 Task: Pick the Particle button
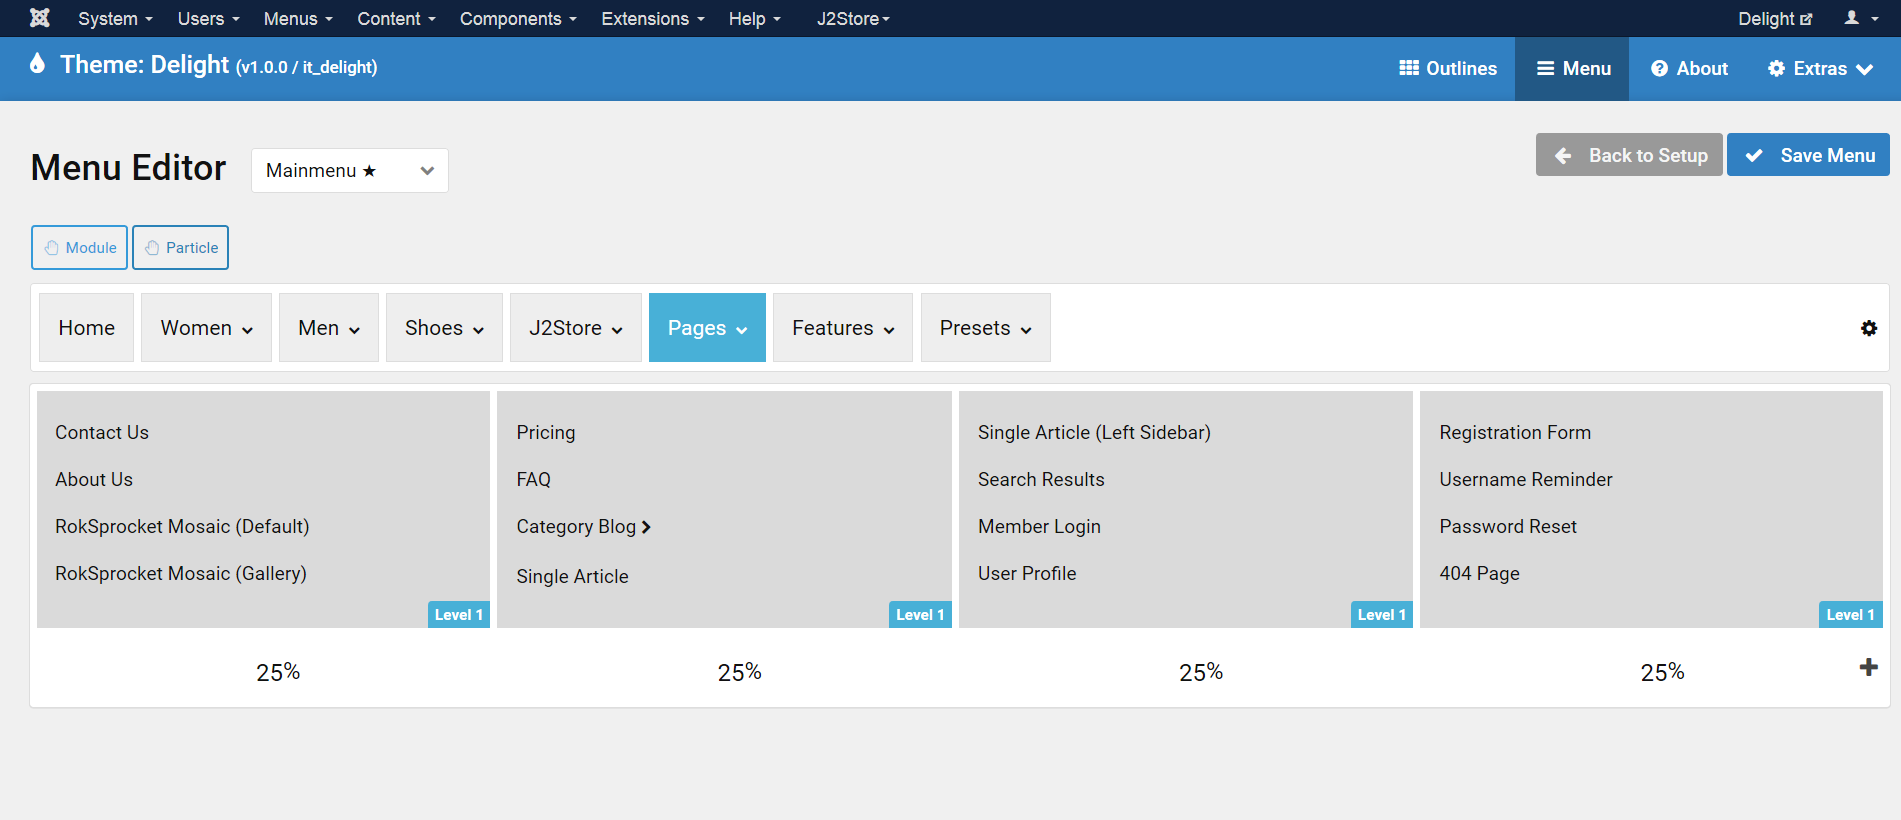point(181,248)
